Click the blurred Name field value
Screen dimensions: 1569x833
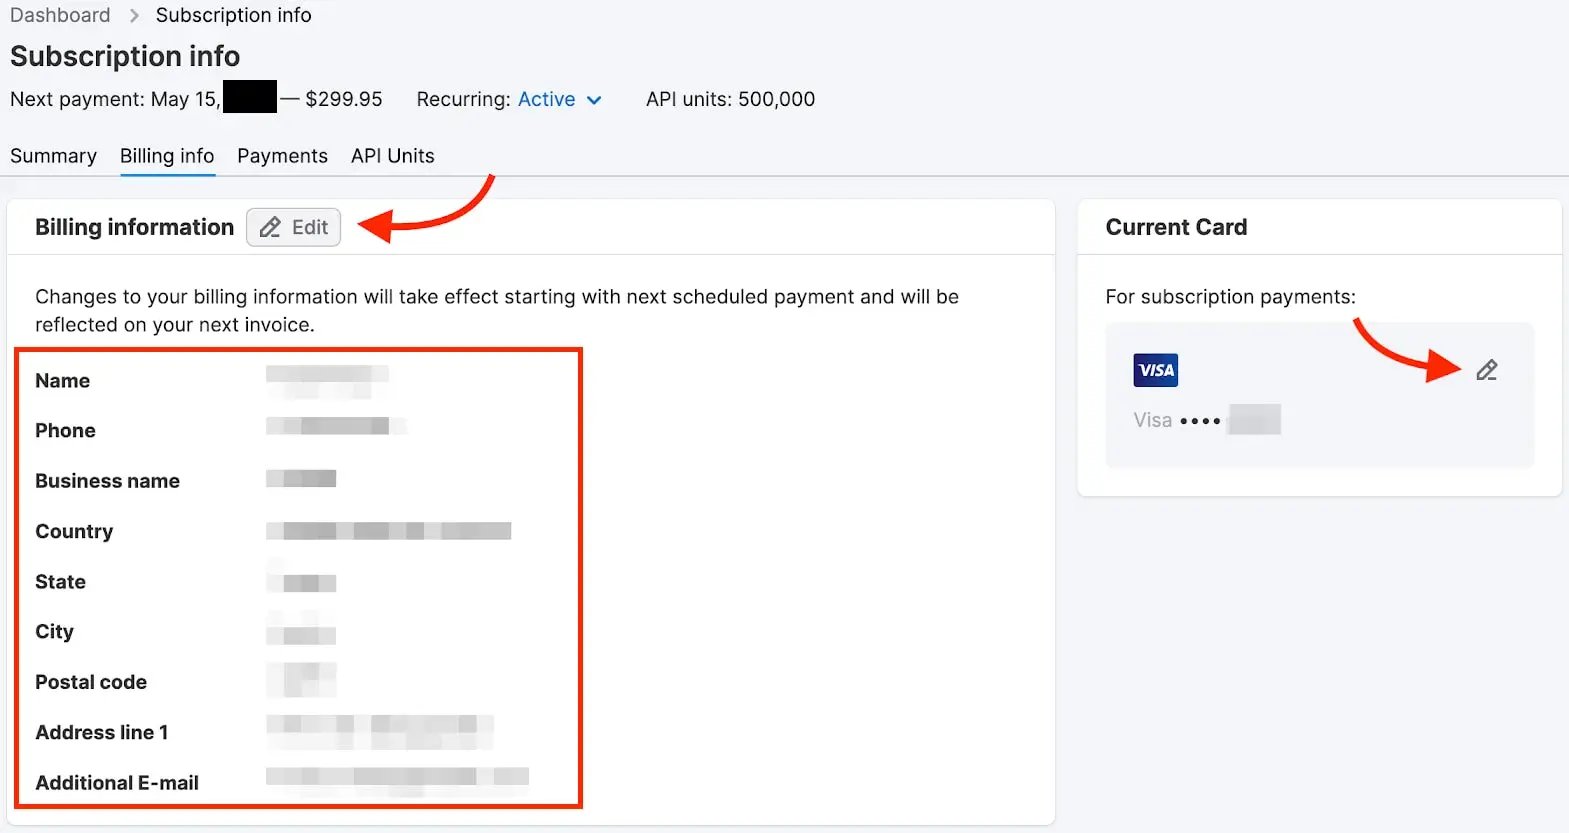click(326, 380)
